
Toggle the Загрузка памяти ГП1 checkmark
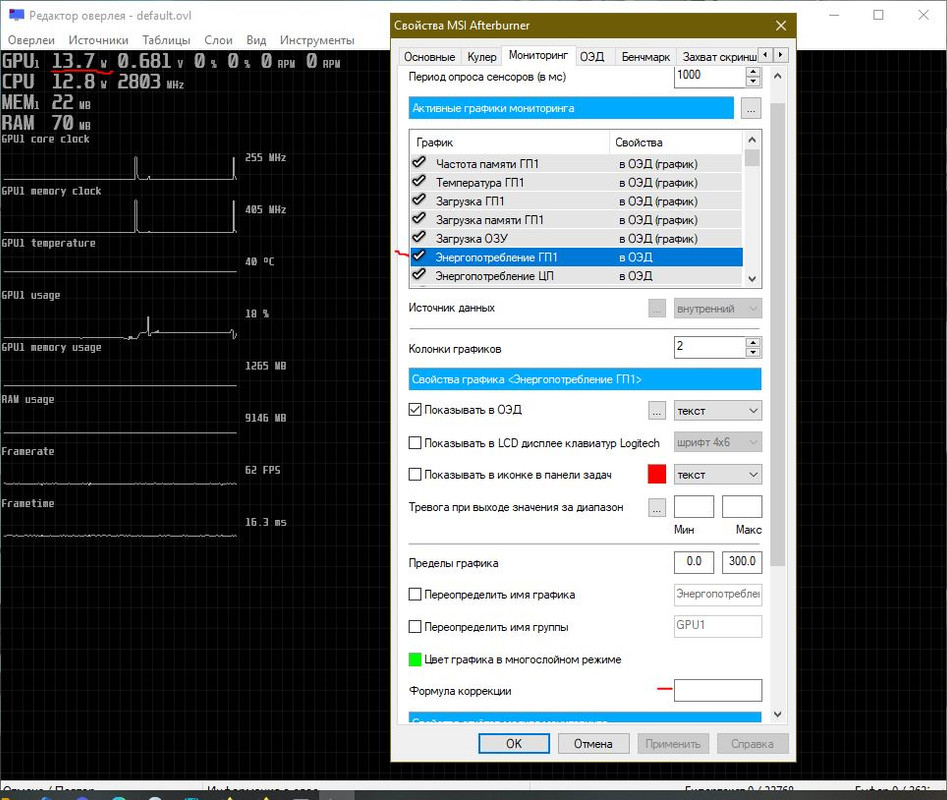[x=419, y=219]
